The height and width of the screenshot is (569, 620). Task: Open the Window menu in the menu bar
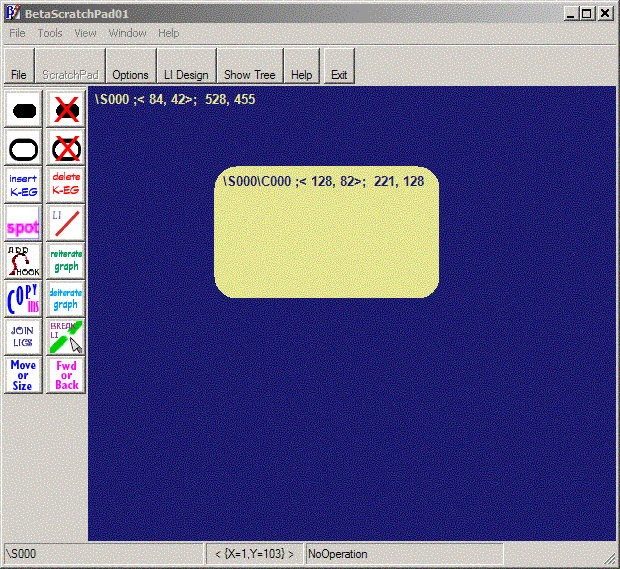tap(127, 33)
